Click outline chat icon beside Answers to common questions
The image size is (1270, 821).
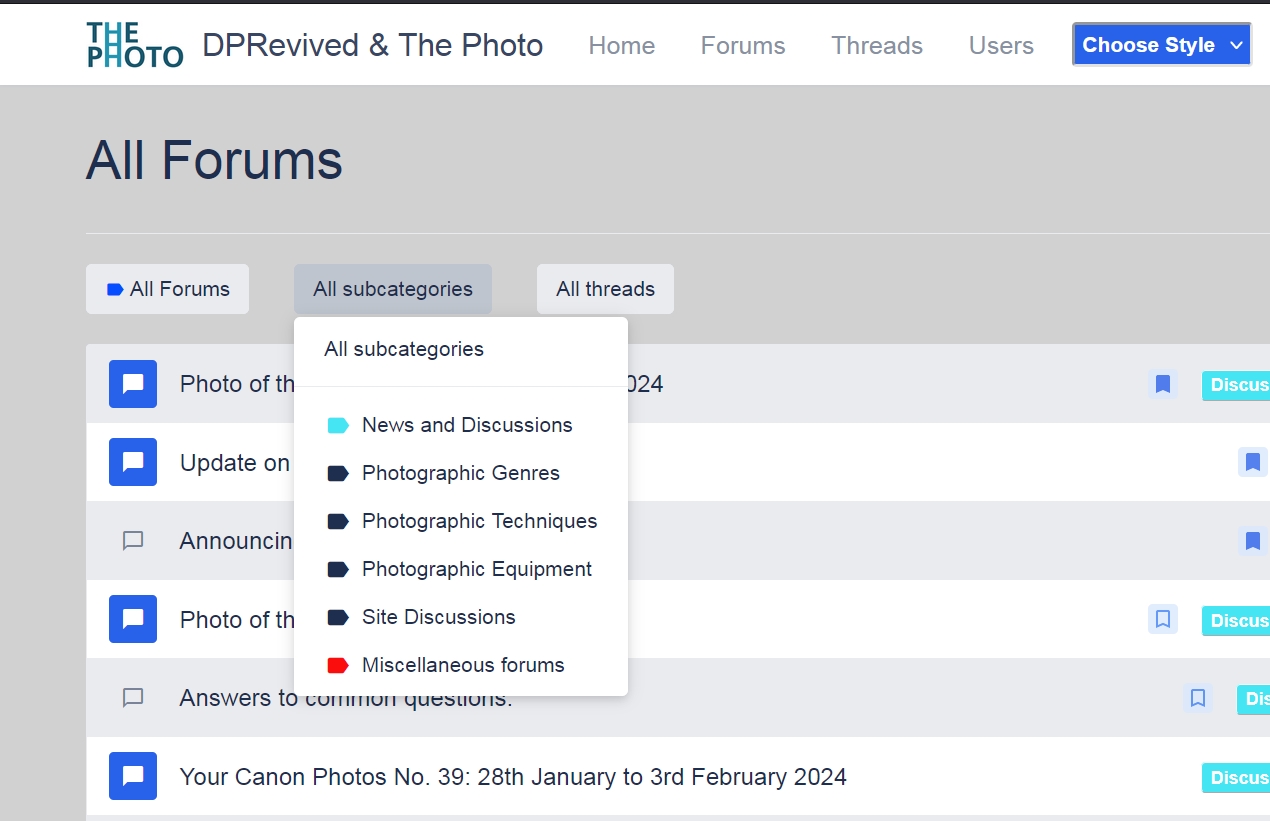point(133,697)
